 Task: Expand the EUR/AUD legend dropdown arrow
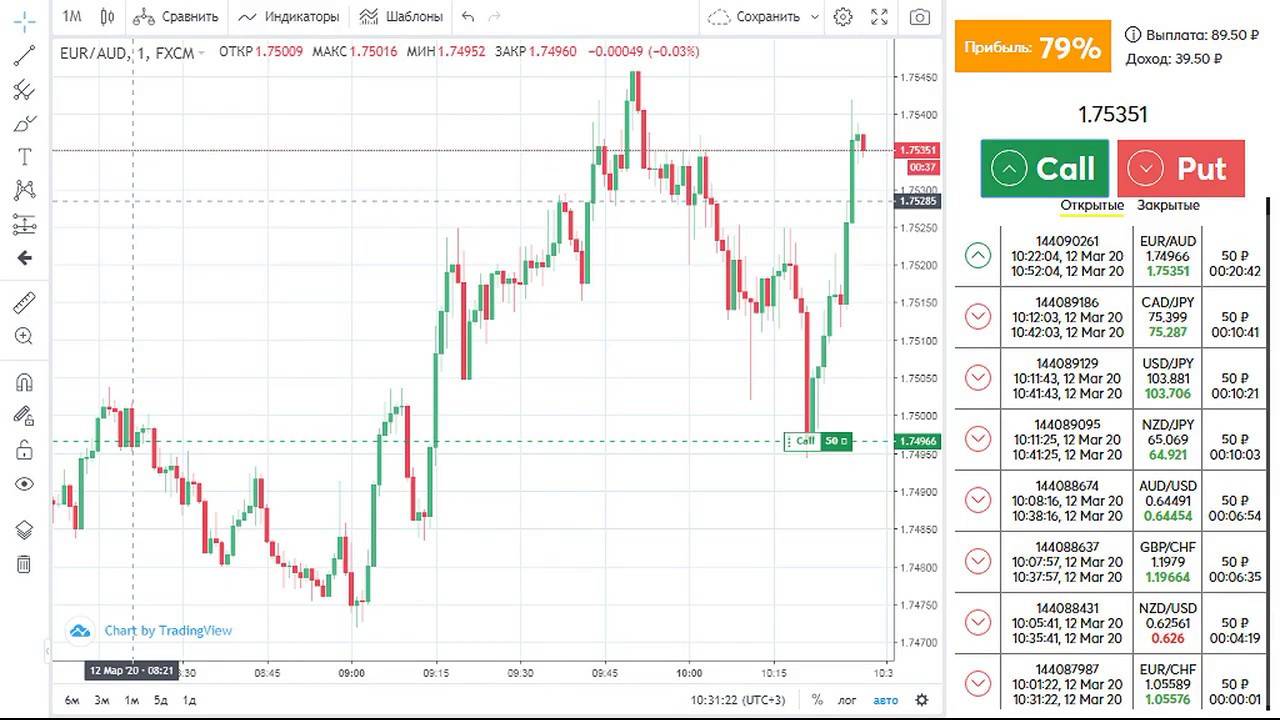coord(202,52)
